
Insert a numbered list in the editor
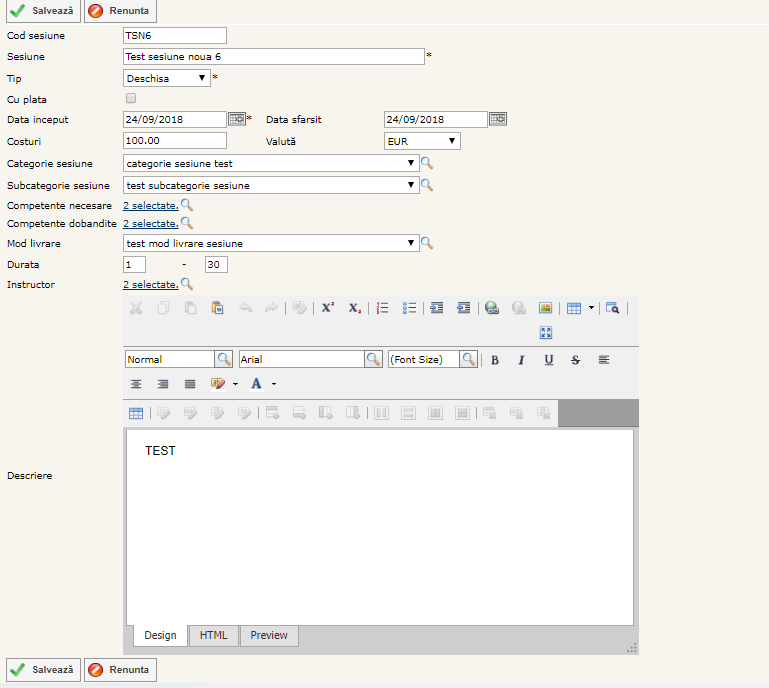click(382, 308)
